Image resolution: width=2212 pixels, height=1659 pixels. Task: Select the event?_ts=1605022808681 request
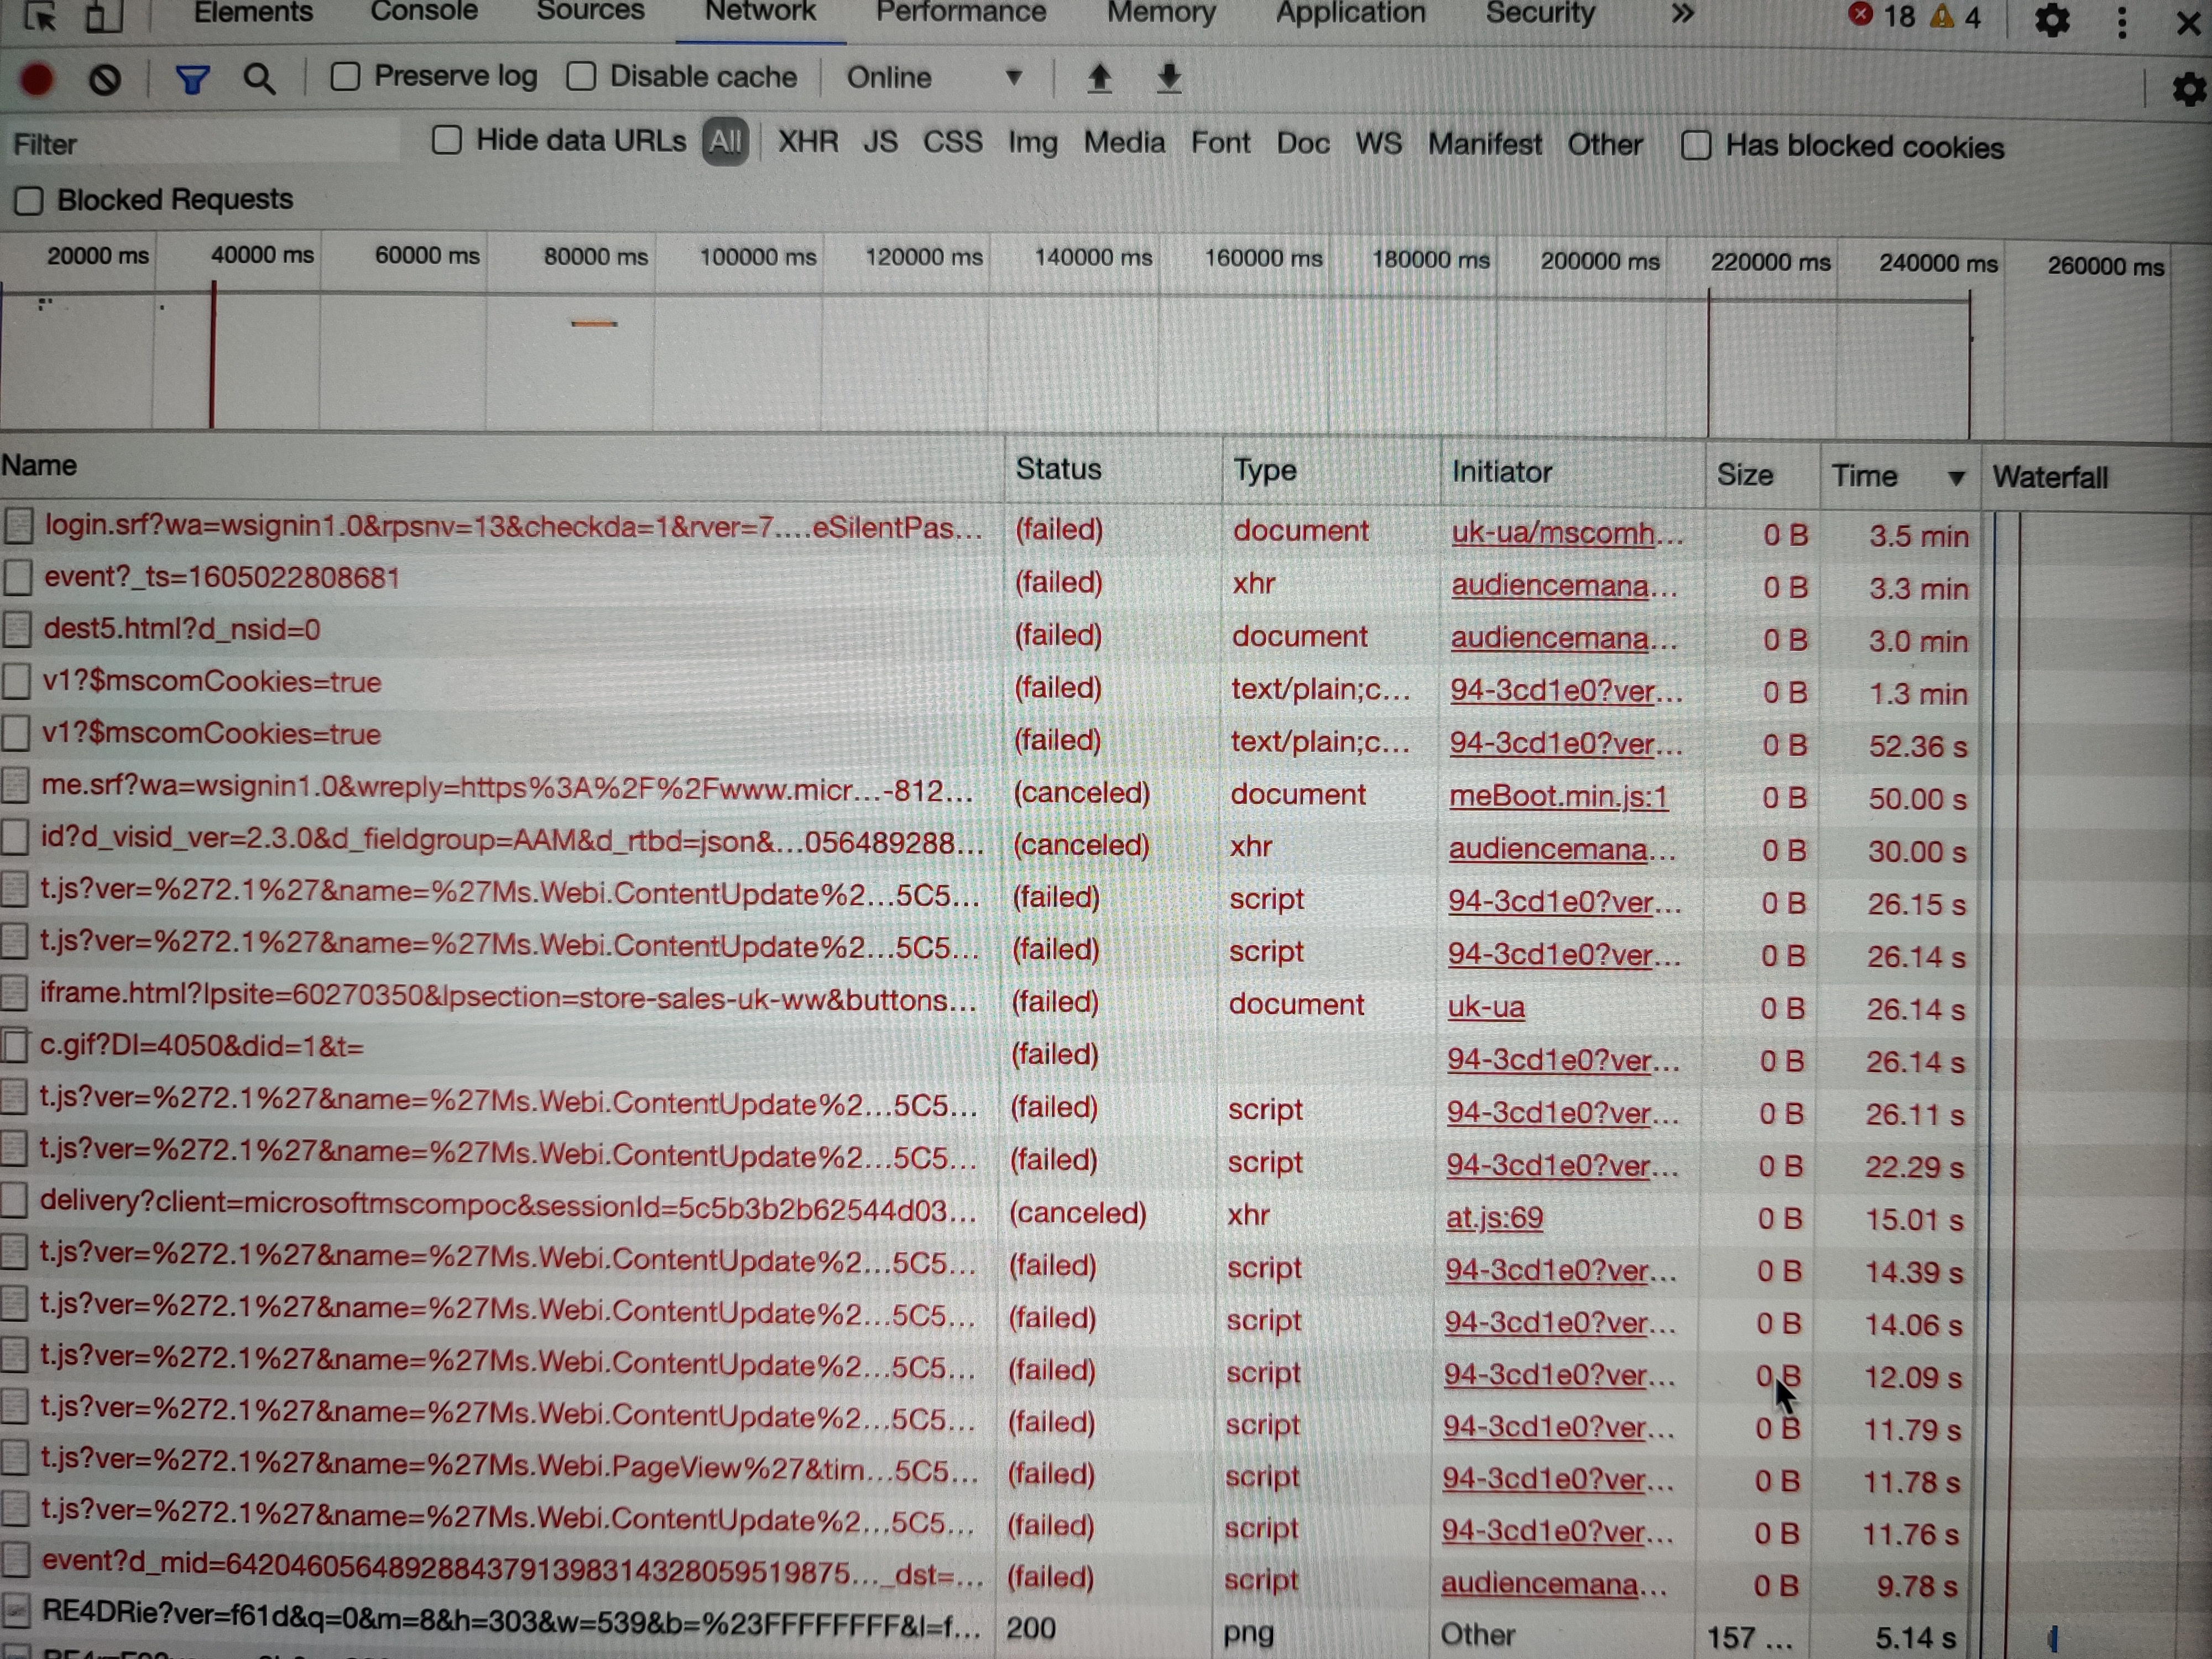click(x=222, y=578)
